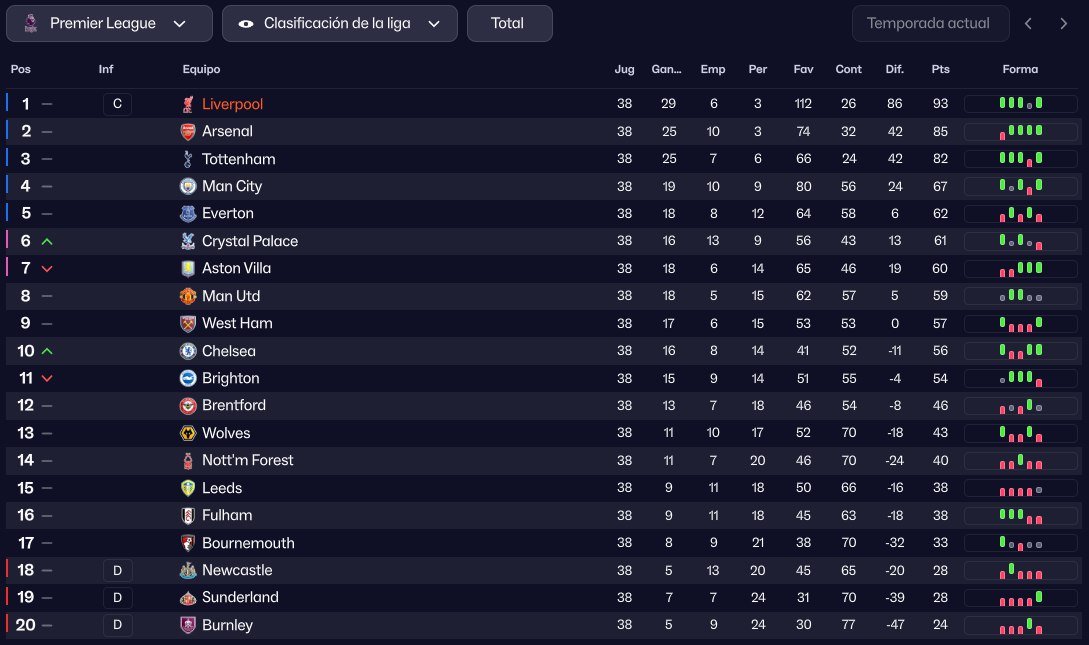The image size is (1089, 645).
Task: Expand the Clasificación de la liga dropdown
Action: (339, 23)
